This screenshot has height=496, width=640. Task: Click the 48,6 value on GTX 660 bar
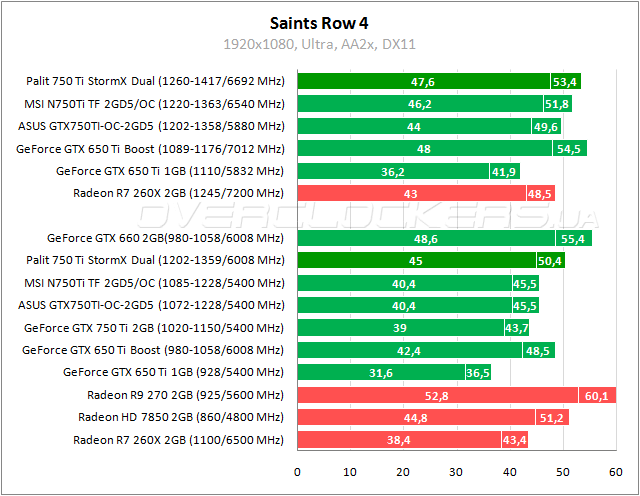(x=426, y=239)
